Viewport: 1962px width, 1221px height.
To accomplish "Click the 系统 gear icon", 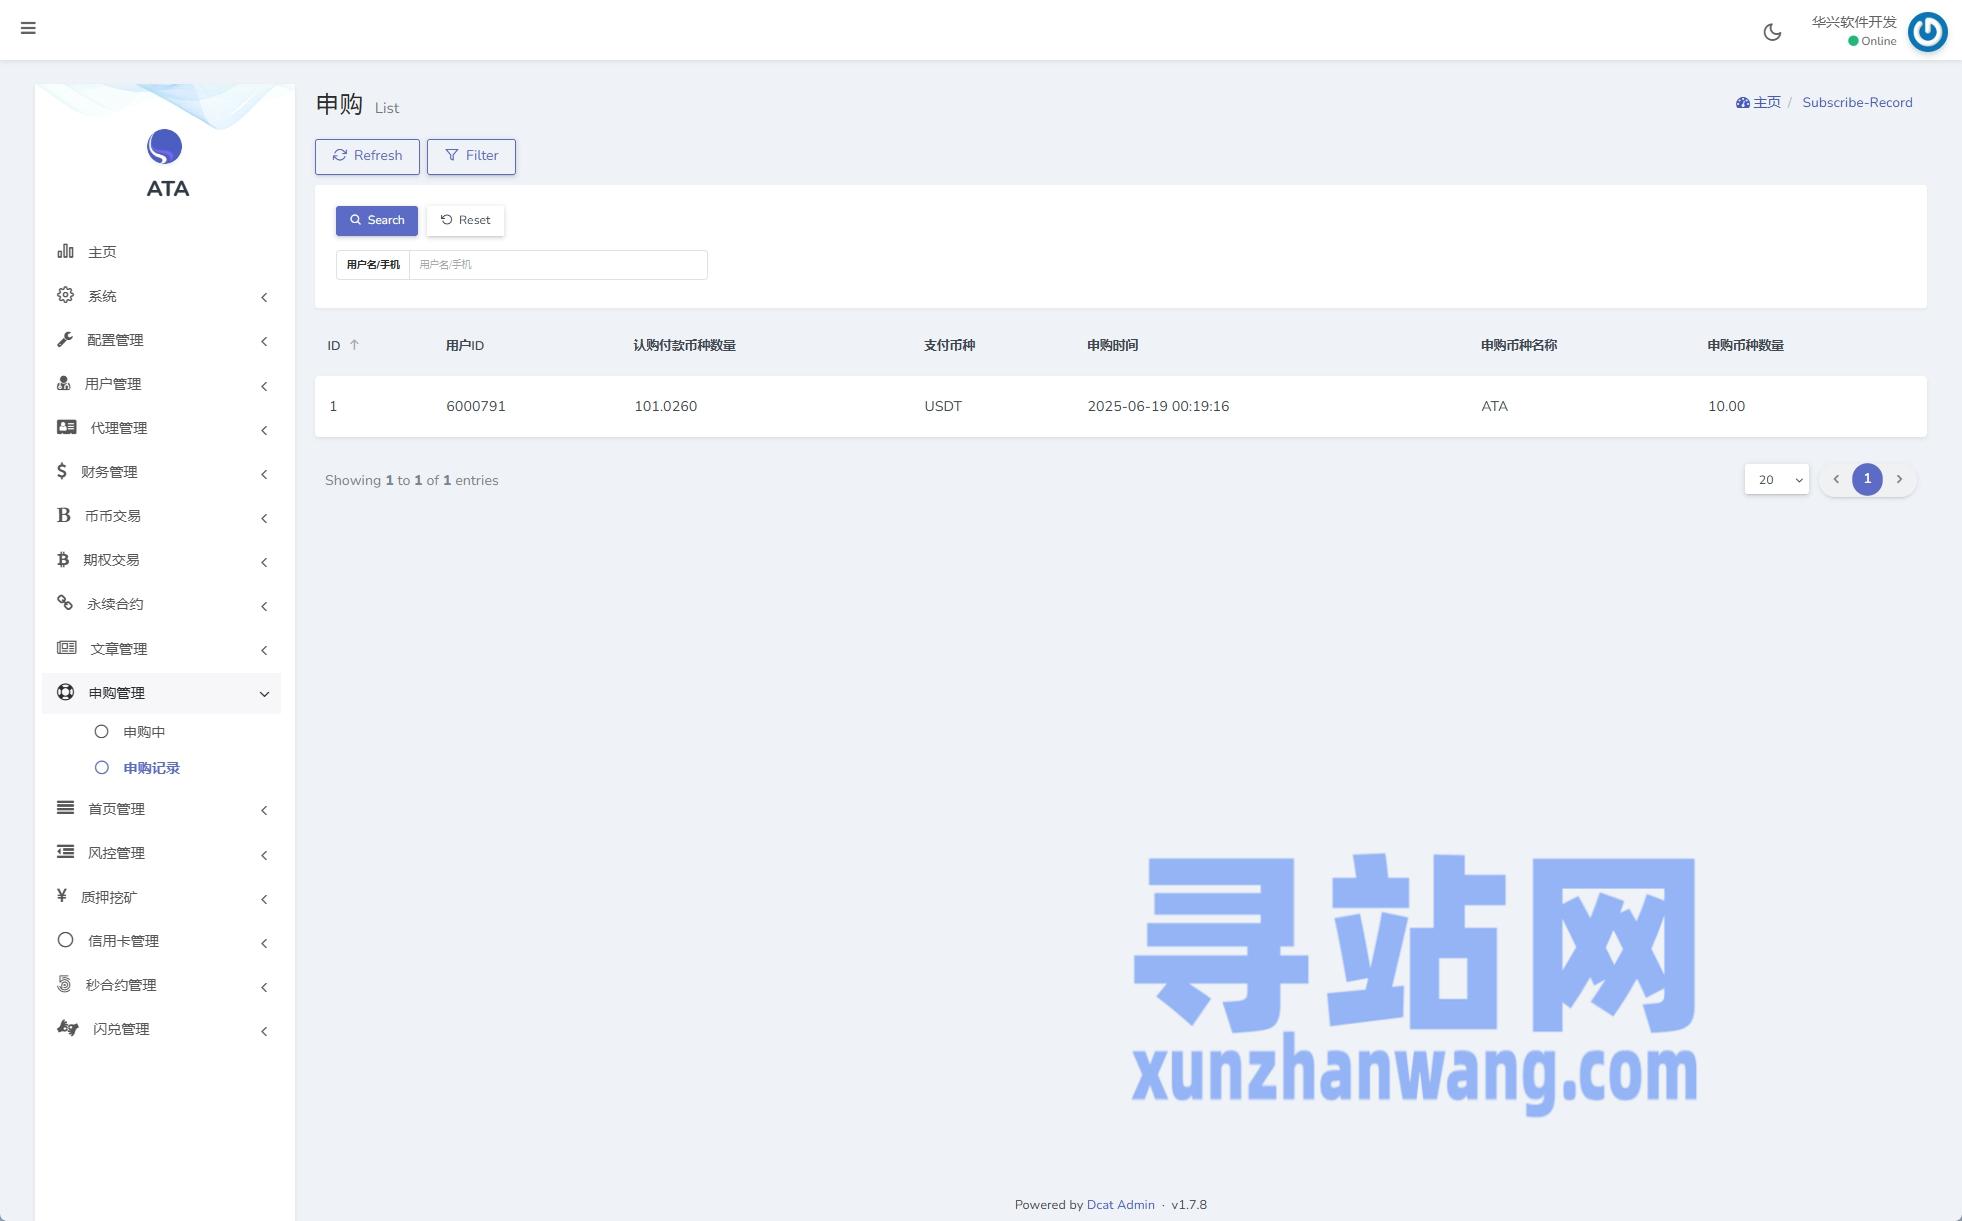I will (65, 295).
